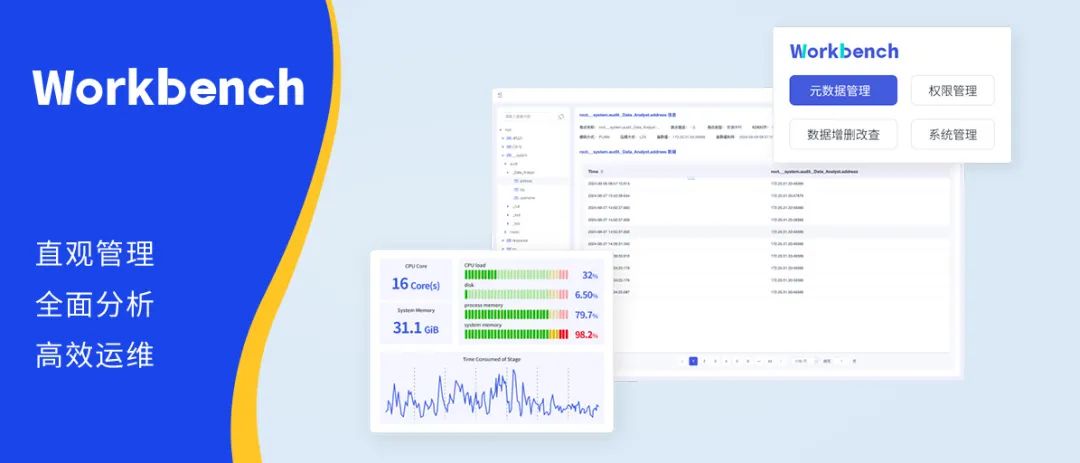Click the system memory progress bar
1080x463 pixels.
tap(517, 334)
